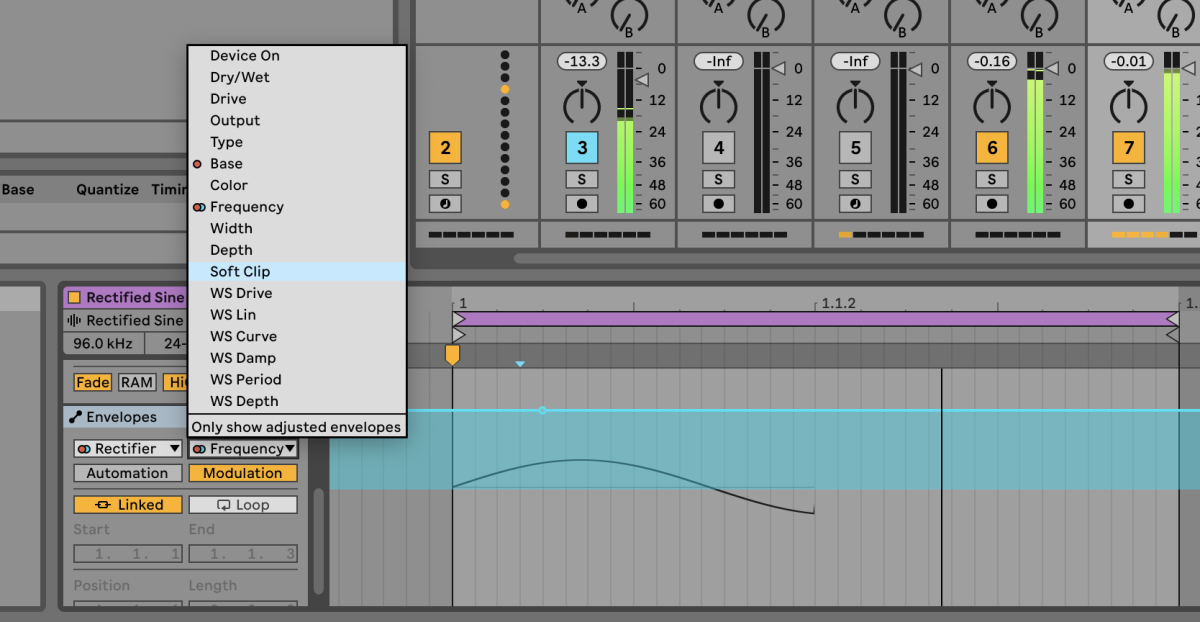Image resolution: width=1200 pixels, height=622 pixels.
Task: Solo track 5
Action: pos(855,179)
